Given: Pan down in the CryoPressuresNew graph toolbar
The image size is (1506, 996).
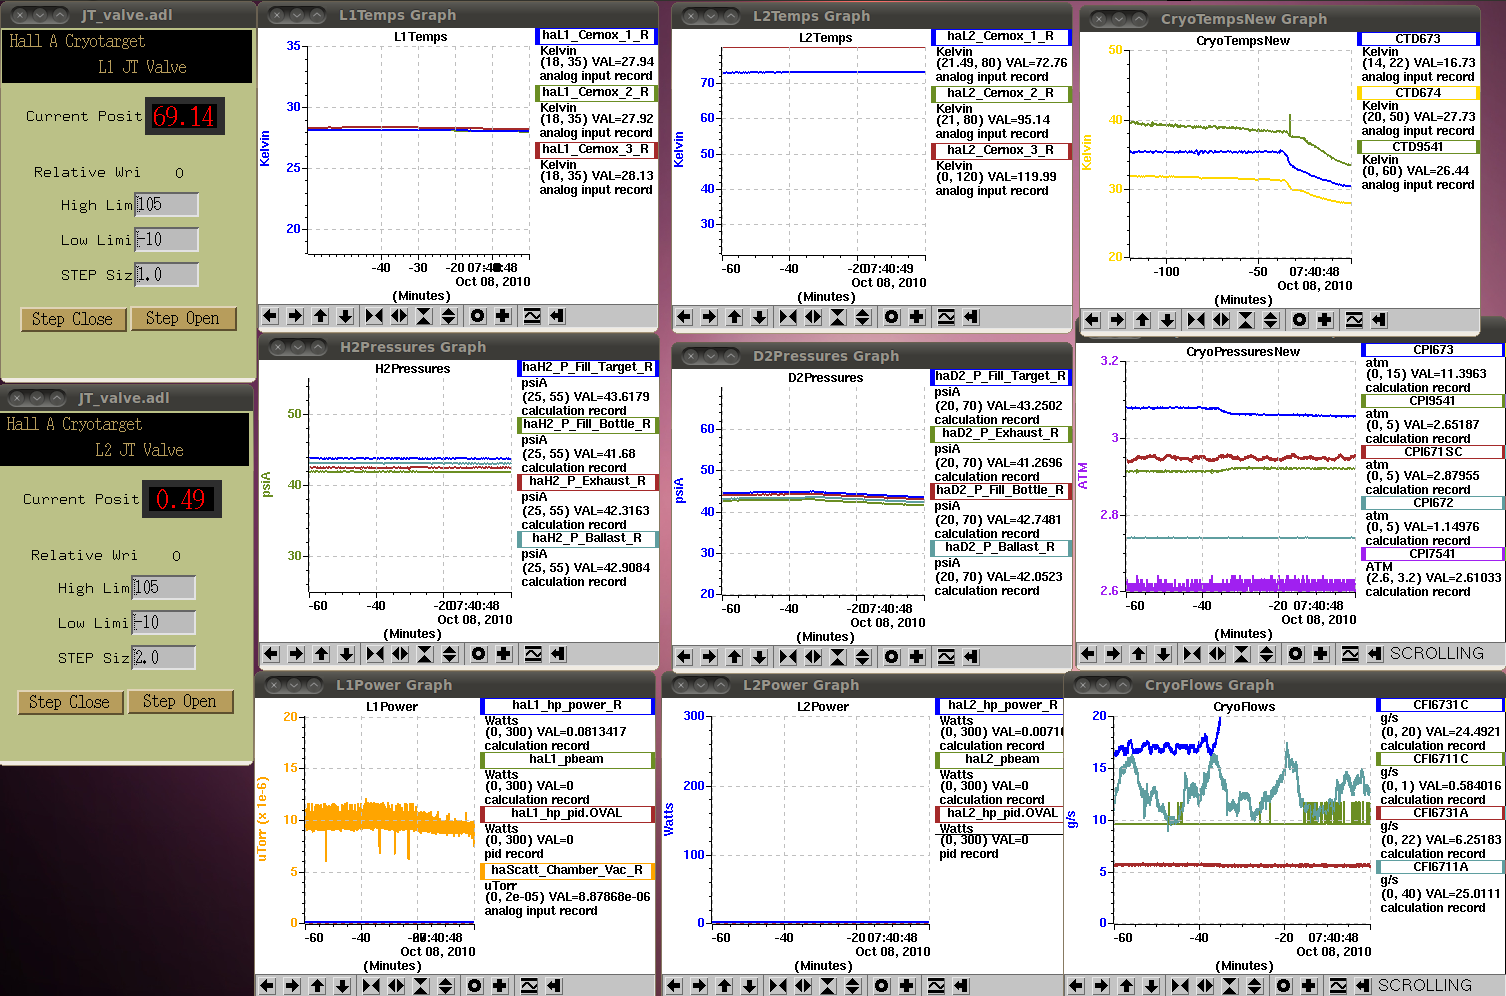Looking at the screenshot, I should [1163, 654].
